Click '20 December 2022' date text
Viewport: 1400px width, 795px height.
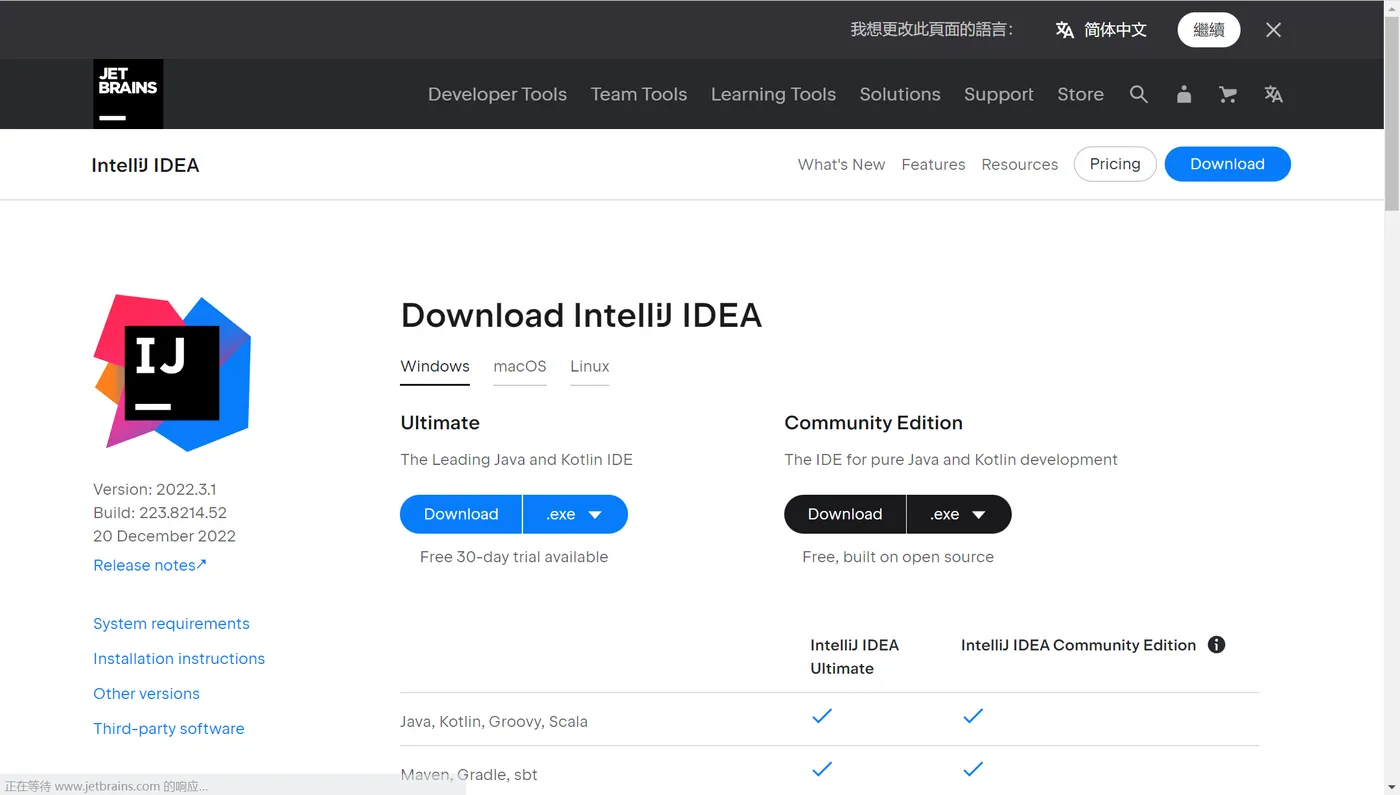click(x=164, y=536)
